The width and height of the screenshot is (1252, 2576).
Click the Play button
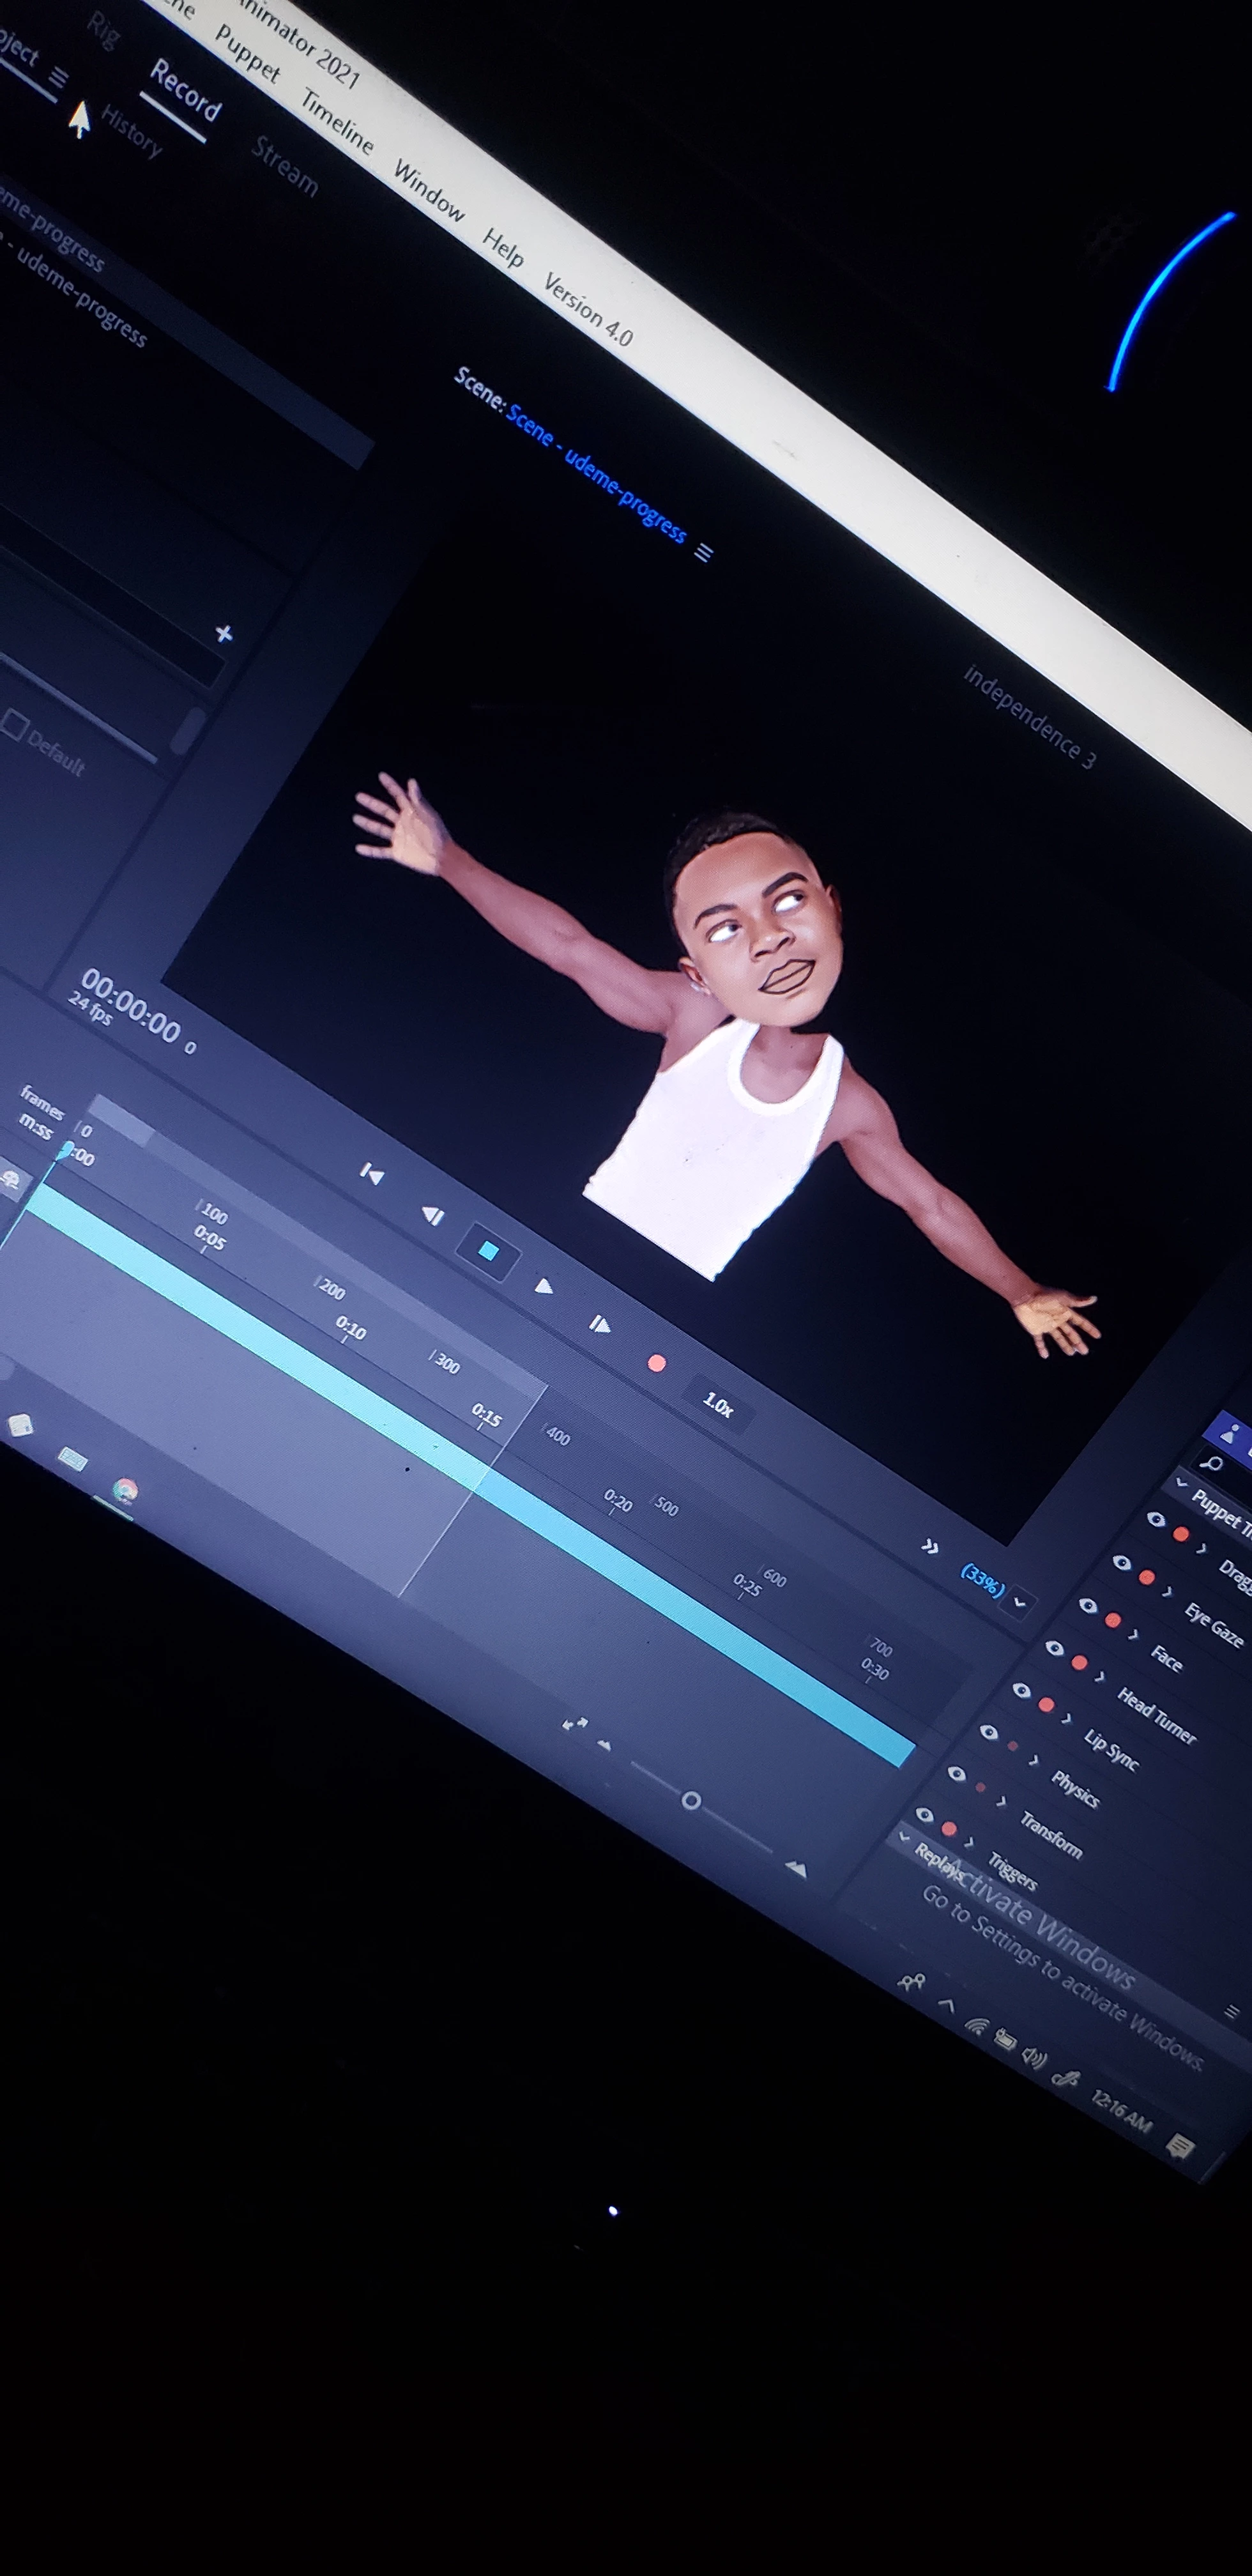click(x=543, y=1286)
